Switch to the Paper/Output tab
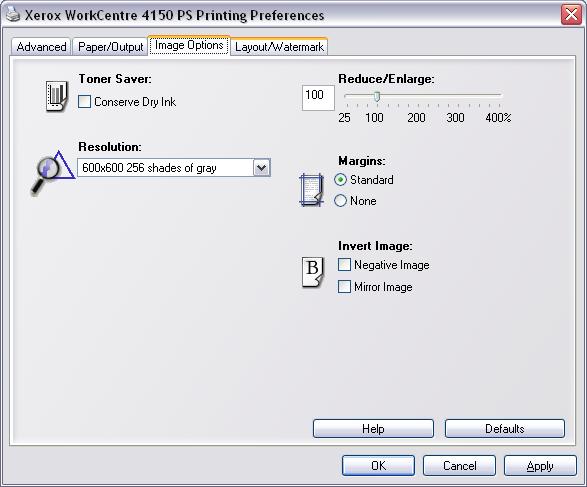Image resolution: width=587 pixels, height=487 pixels. coord(110,47)
